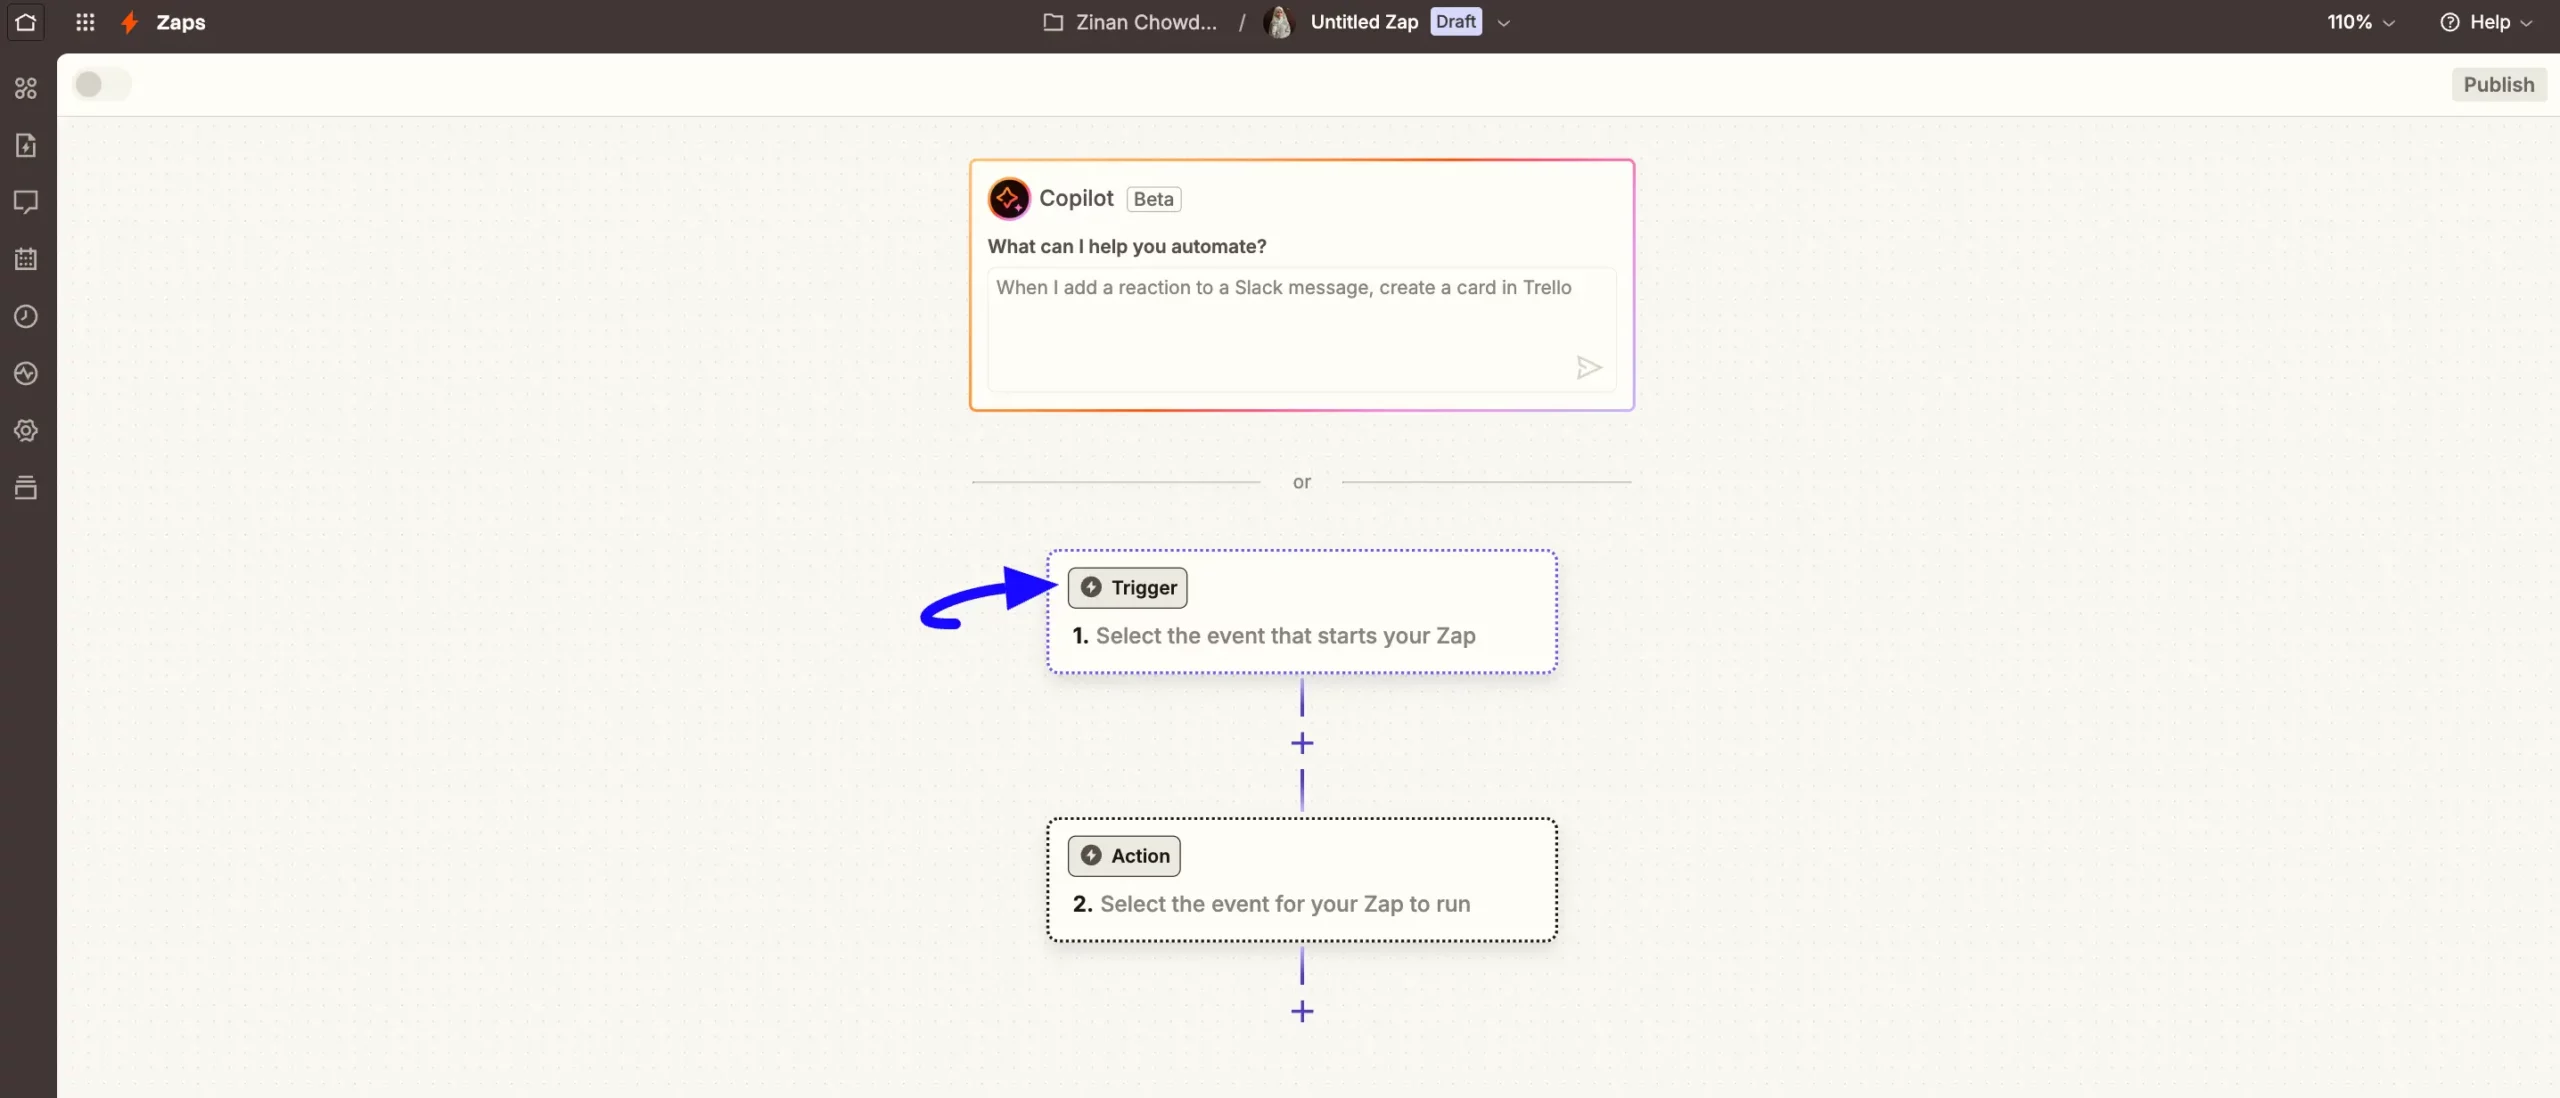The image size is (2560, 1098).
Task: Click the Zaps lightning bolt logo
Action: (129, 22)
